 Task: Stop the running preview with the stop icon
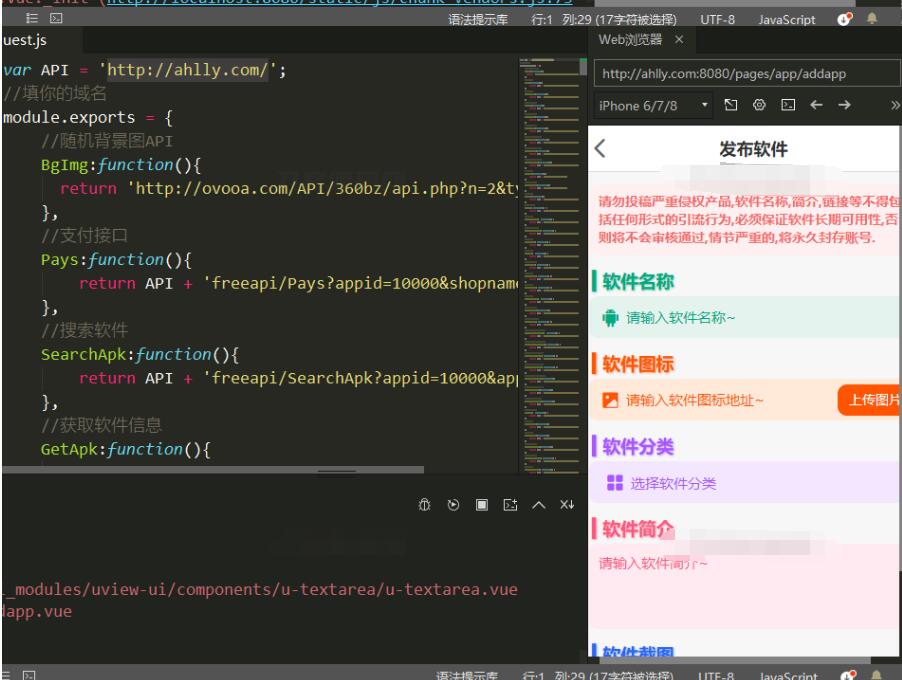pyautogui.click(x=482, y=506)
